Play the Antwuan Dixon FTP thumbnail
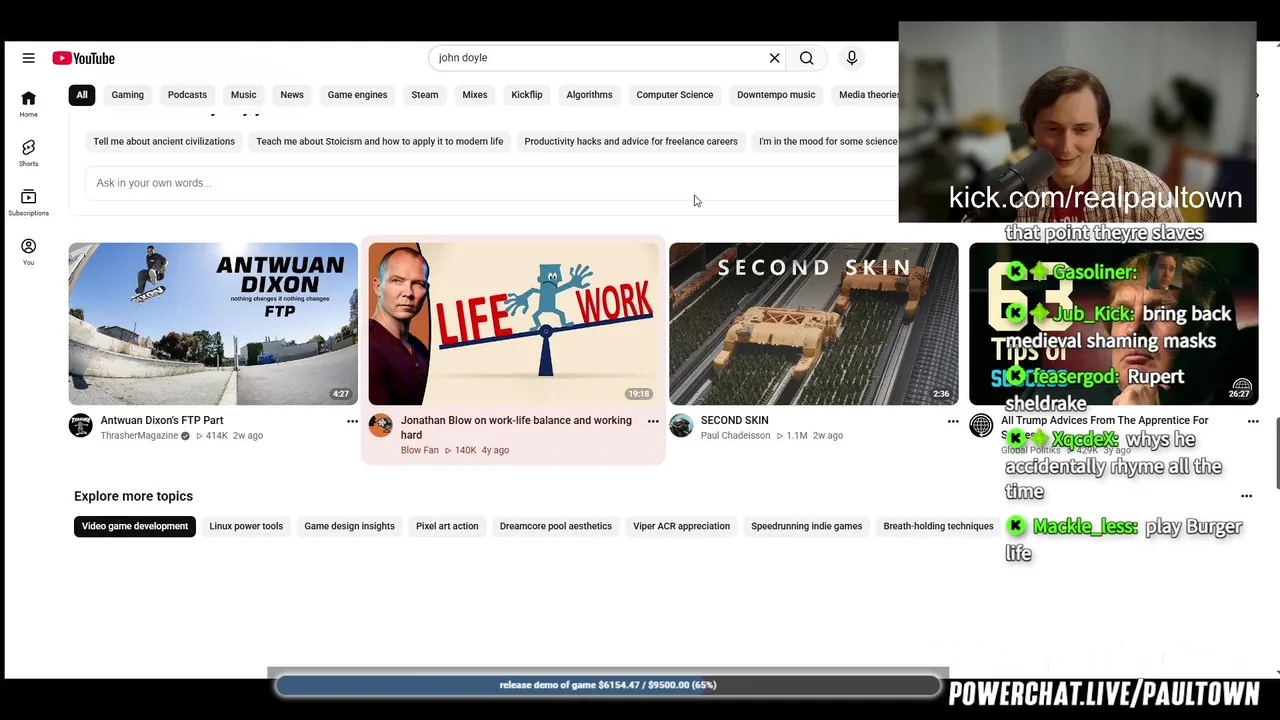Screen dimensions: 1280x720 (x=213, y=324)
